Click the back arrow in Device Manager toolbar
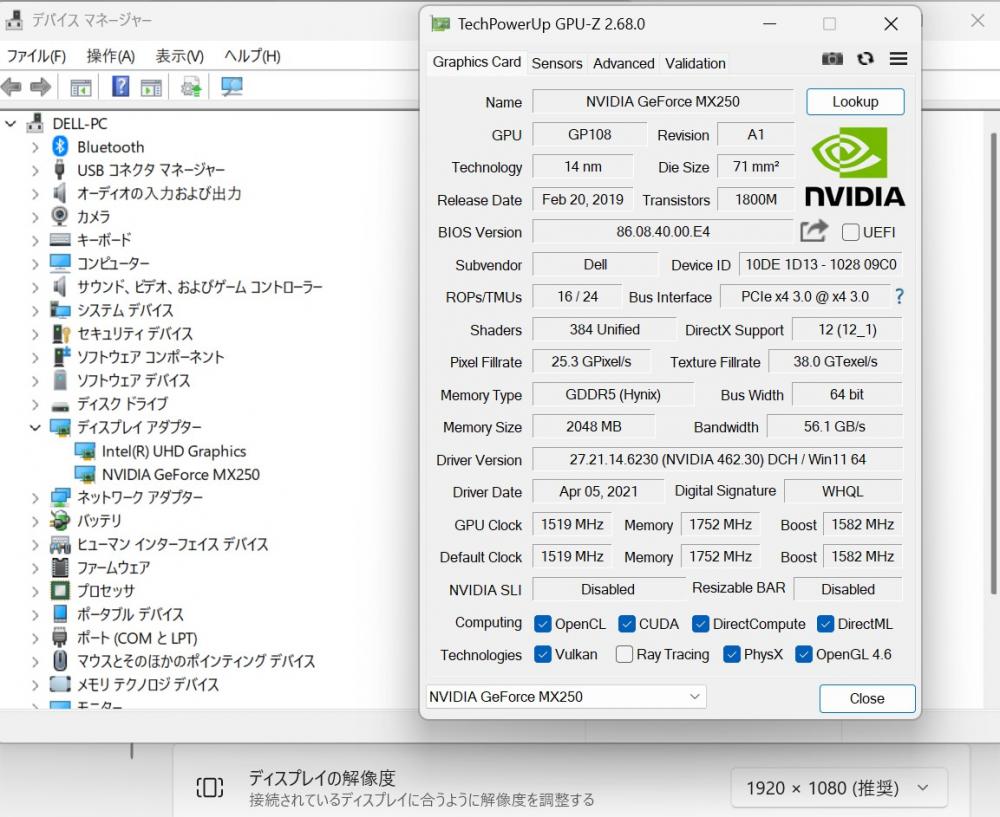This screenshot has width=1000, height=817. [x=12, y=87]
